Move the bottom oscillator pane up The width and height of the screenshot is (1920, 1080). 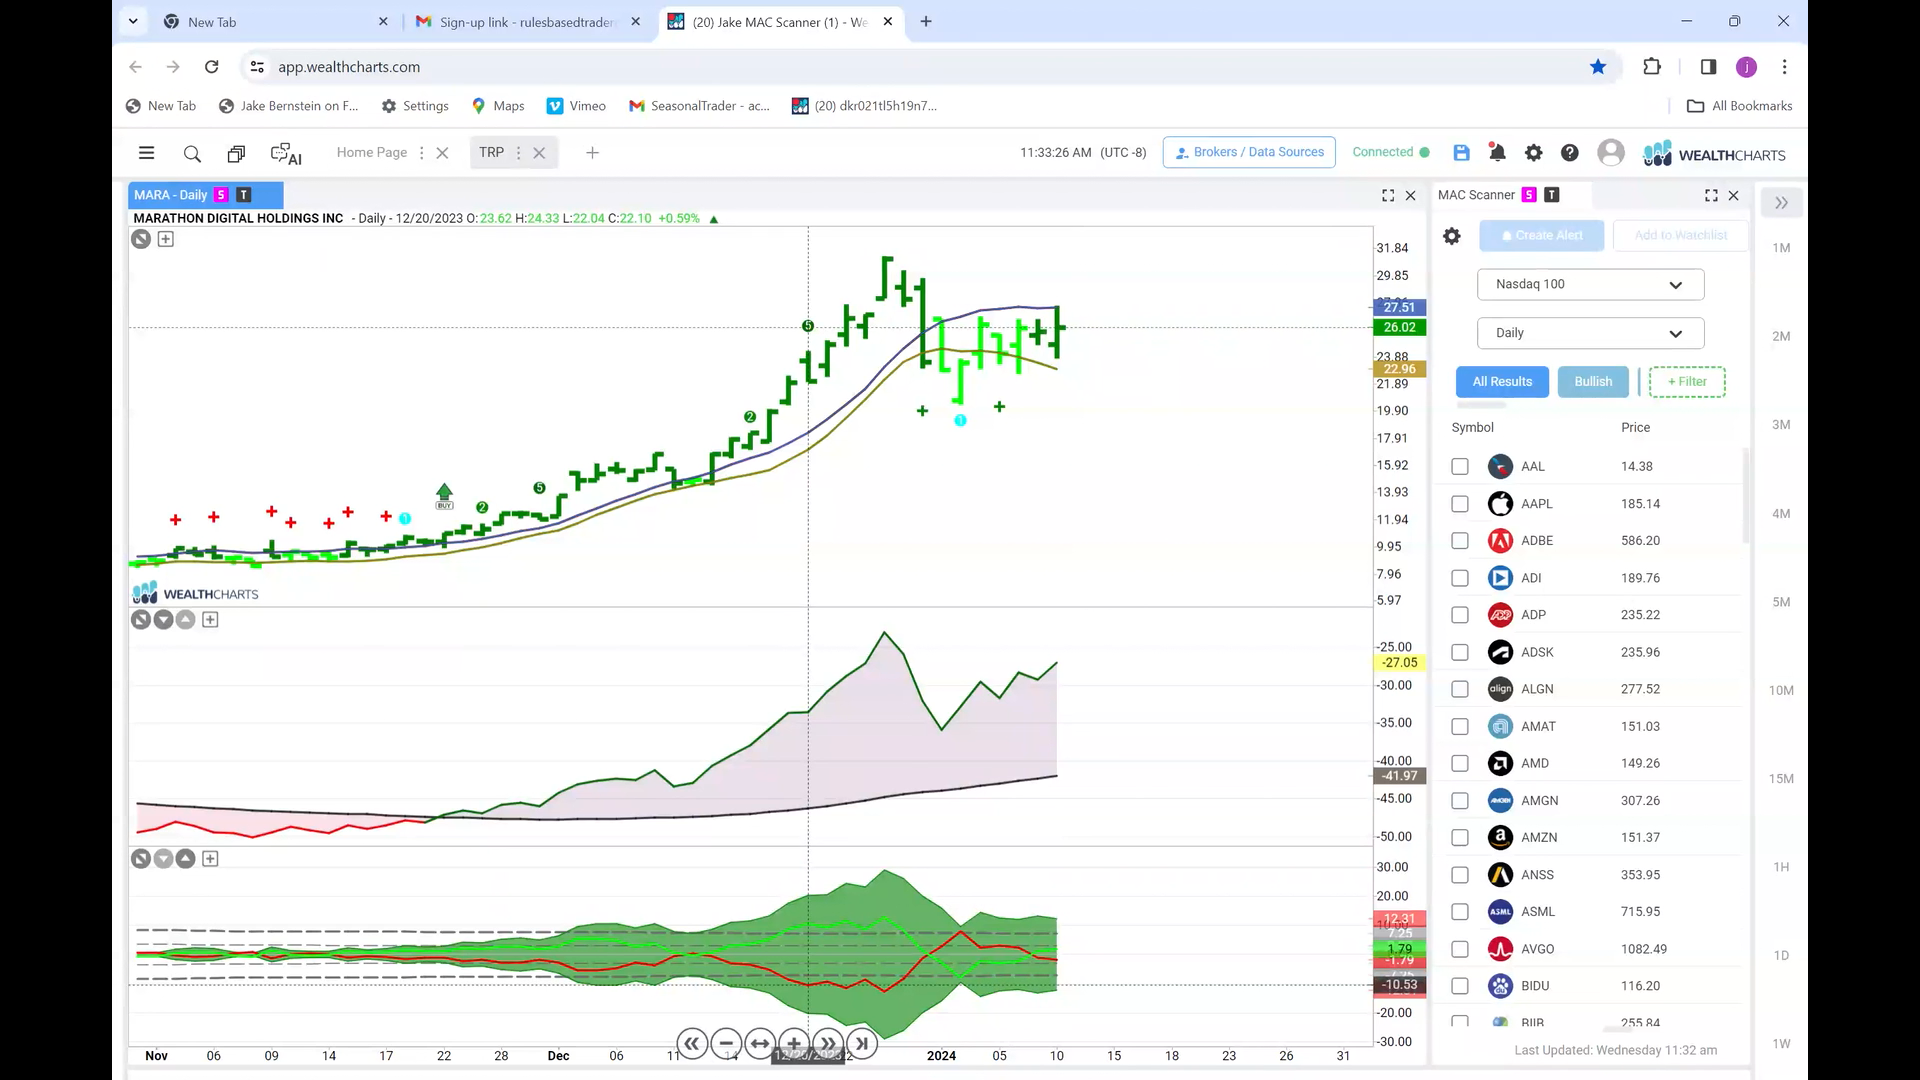coord(186,859)
